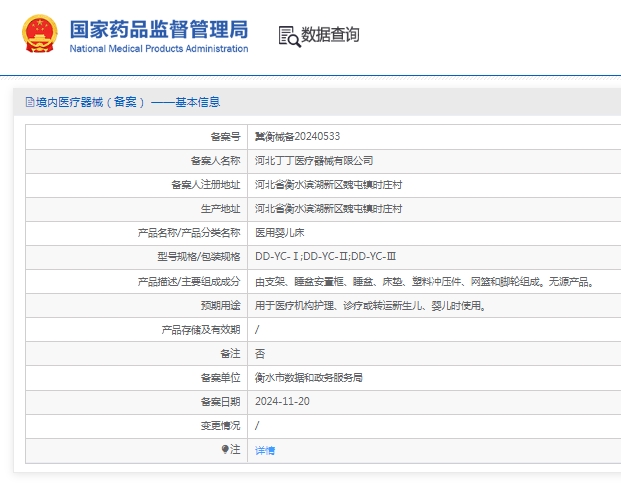The width and height of the screenshot is (621, 486).
Task: Click the 备注 label
Action: 230,354
